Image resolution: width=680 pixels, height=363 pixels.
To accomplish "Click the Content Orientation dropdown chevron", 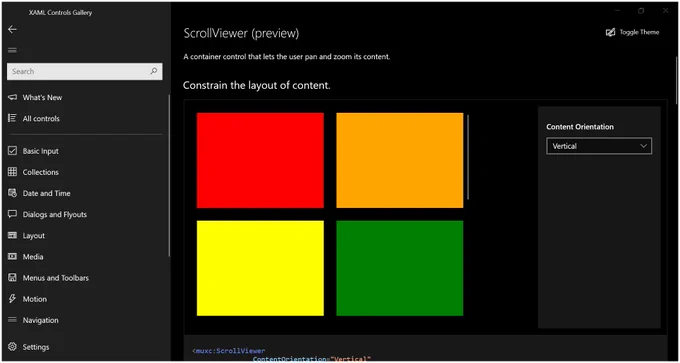I will [x=644, y=146].
